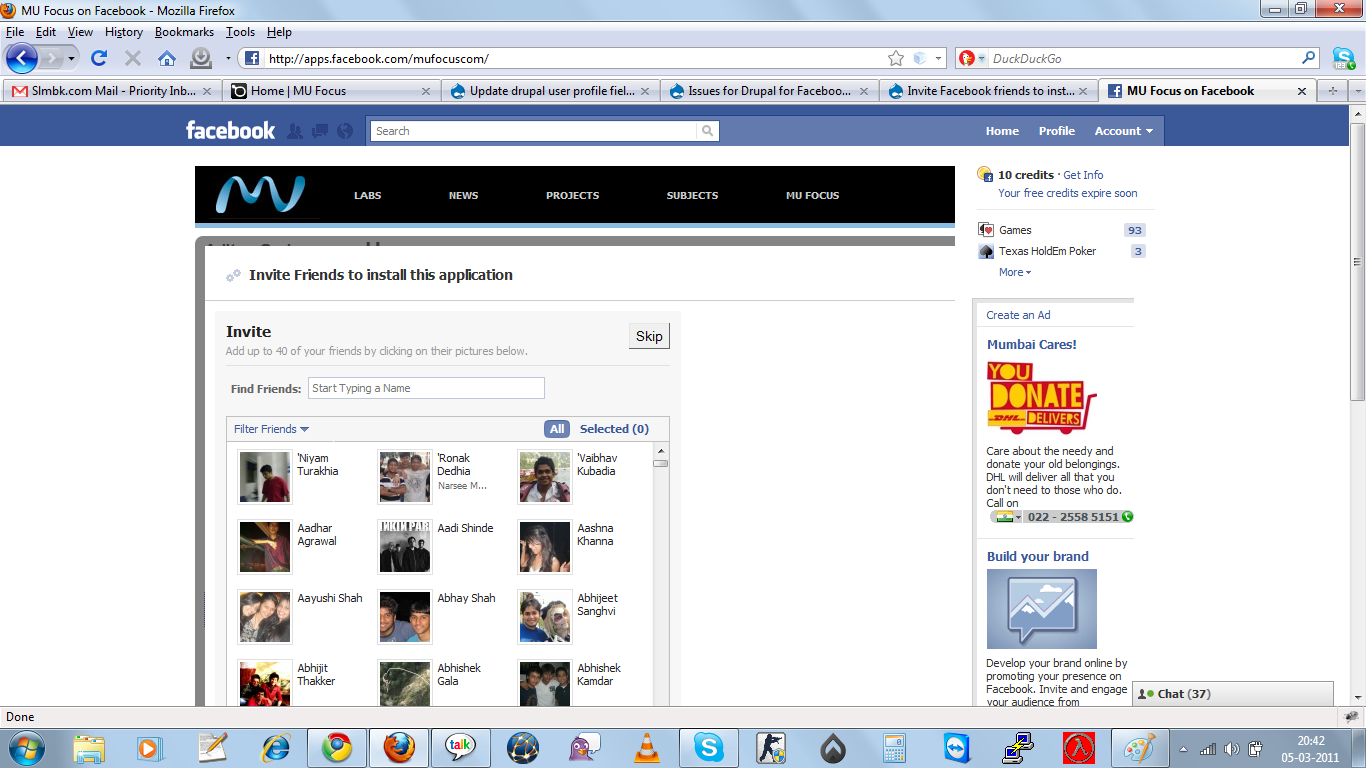1366x768 pixels.
Task: Toggle the All friends filter
Action: pos(557,429)
